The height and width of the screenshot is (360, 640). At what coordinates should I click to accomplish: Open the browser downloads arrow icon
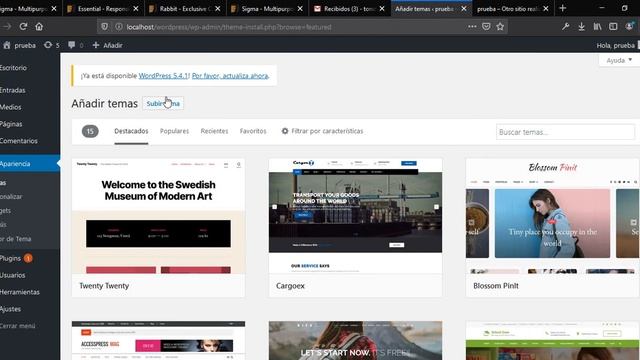click(581, 27)
